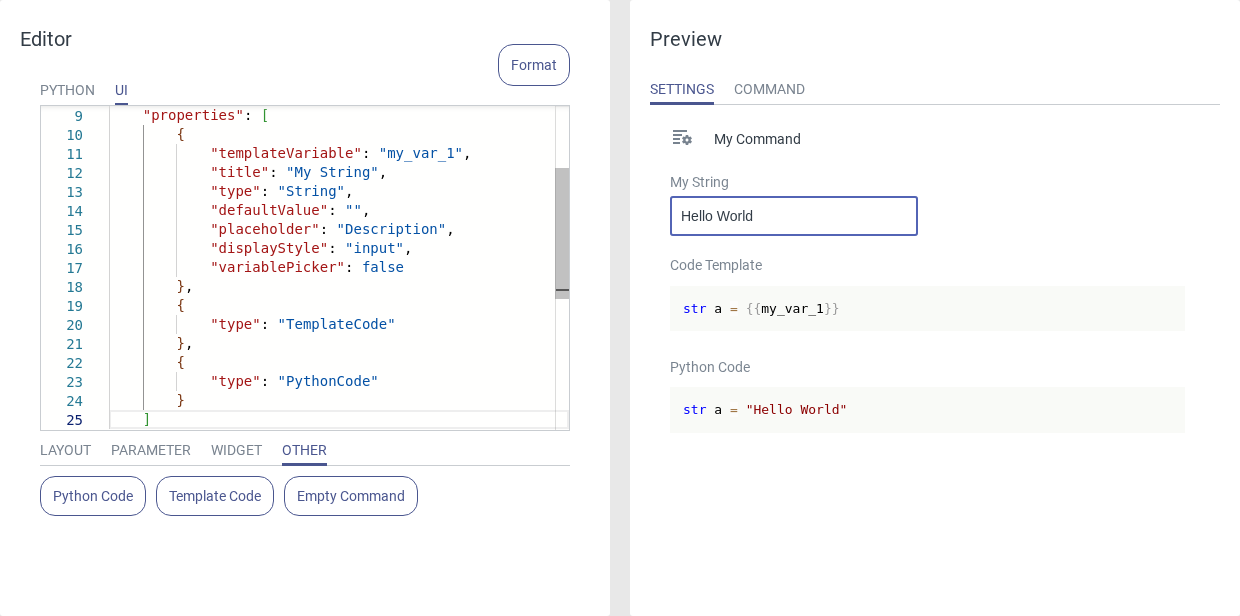Insert the Python Code snippet
1240x616 pixels.
point(93,496)
